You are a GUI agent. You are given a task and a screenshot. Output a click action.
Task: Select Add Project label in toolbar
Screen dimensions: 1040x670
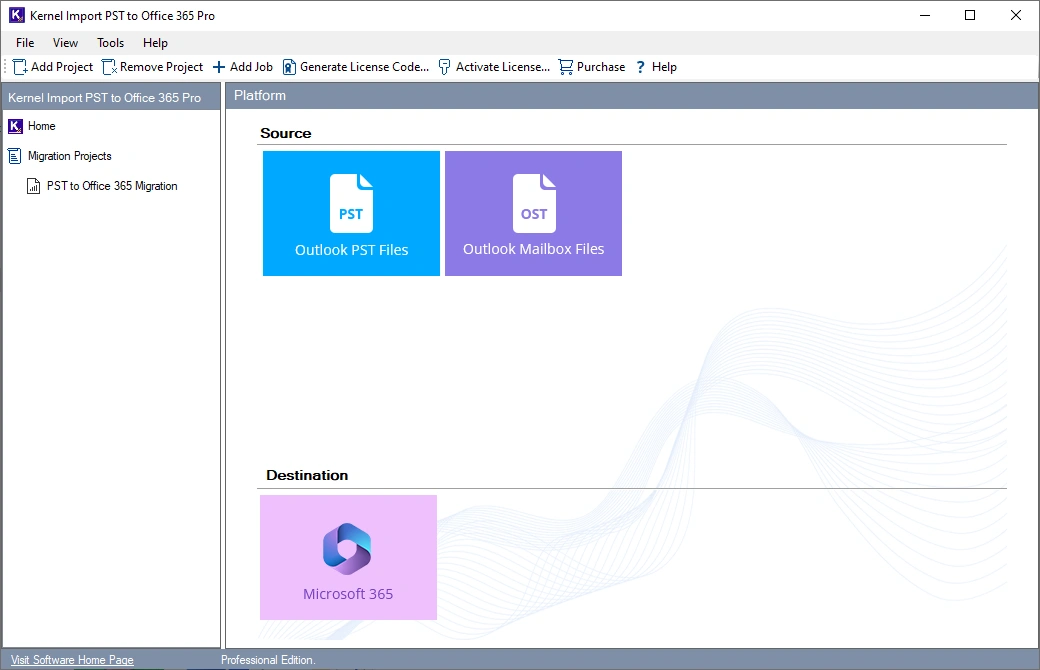point(62,67)
